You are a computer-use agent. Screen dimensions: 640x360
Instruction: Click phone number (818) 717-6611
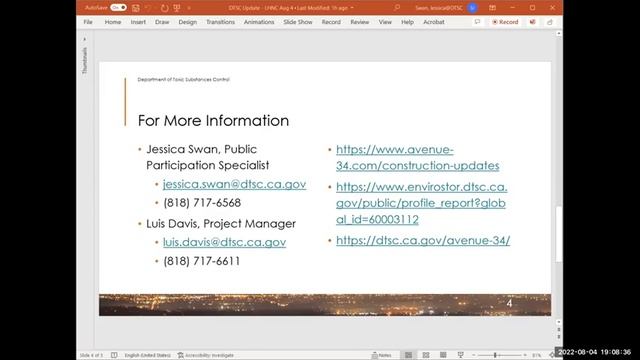202,261
